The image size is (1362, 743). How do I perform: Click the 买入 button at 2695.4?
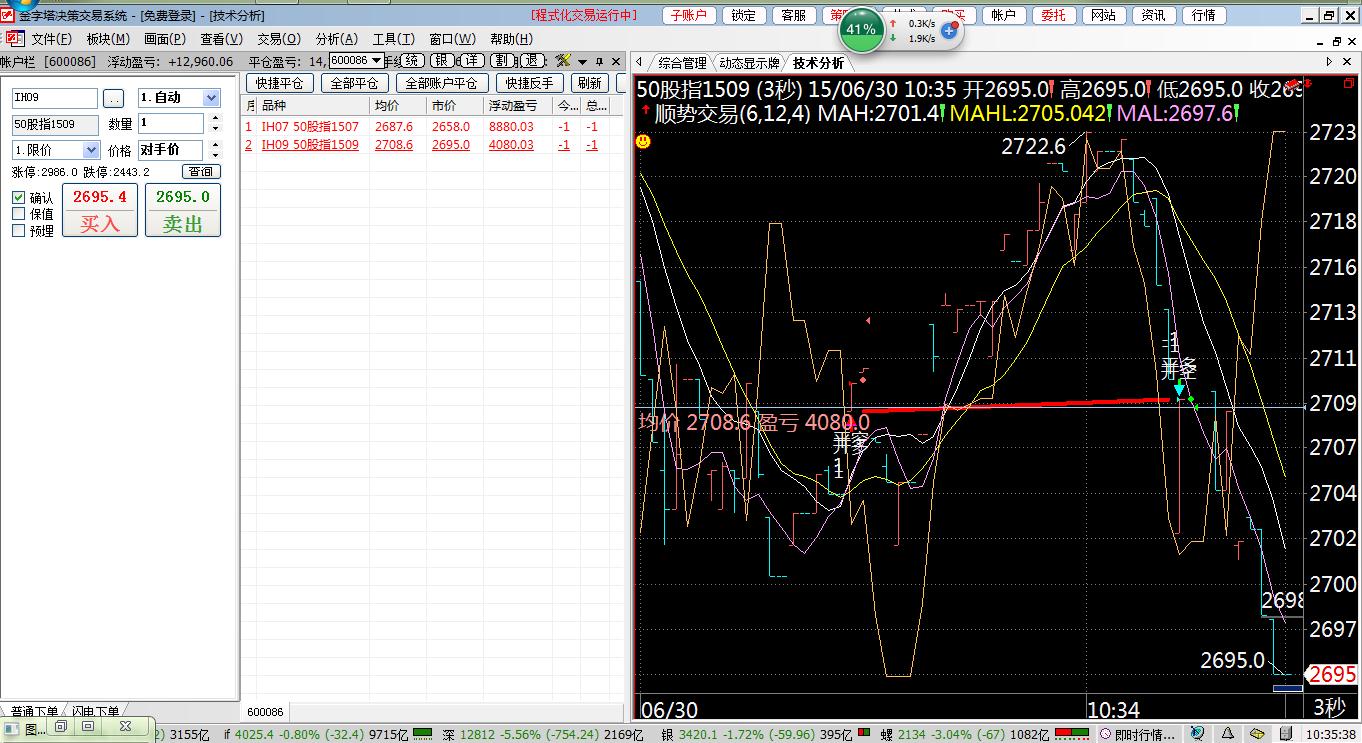[x=100, y=210]
